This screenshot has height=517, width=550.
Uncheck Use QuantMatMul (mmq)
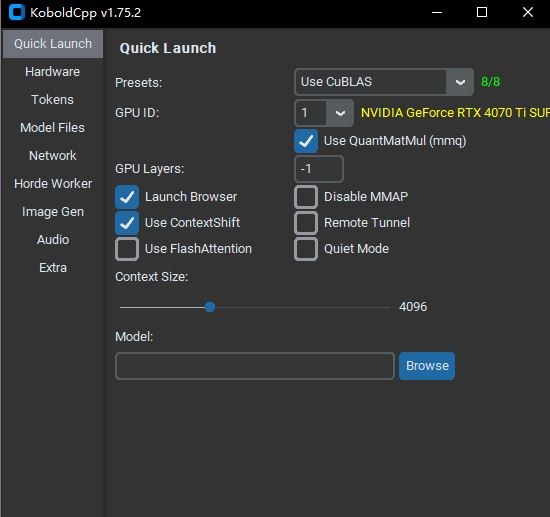[x=306, y=141]
